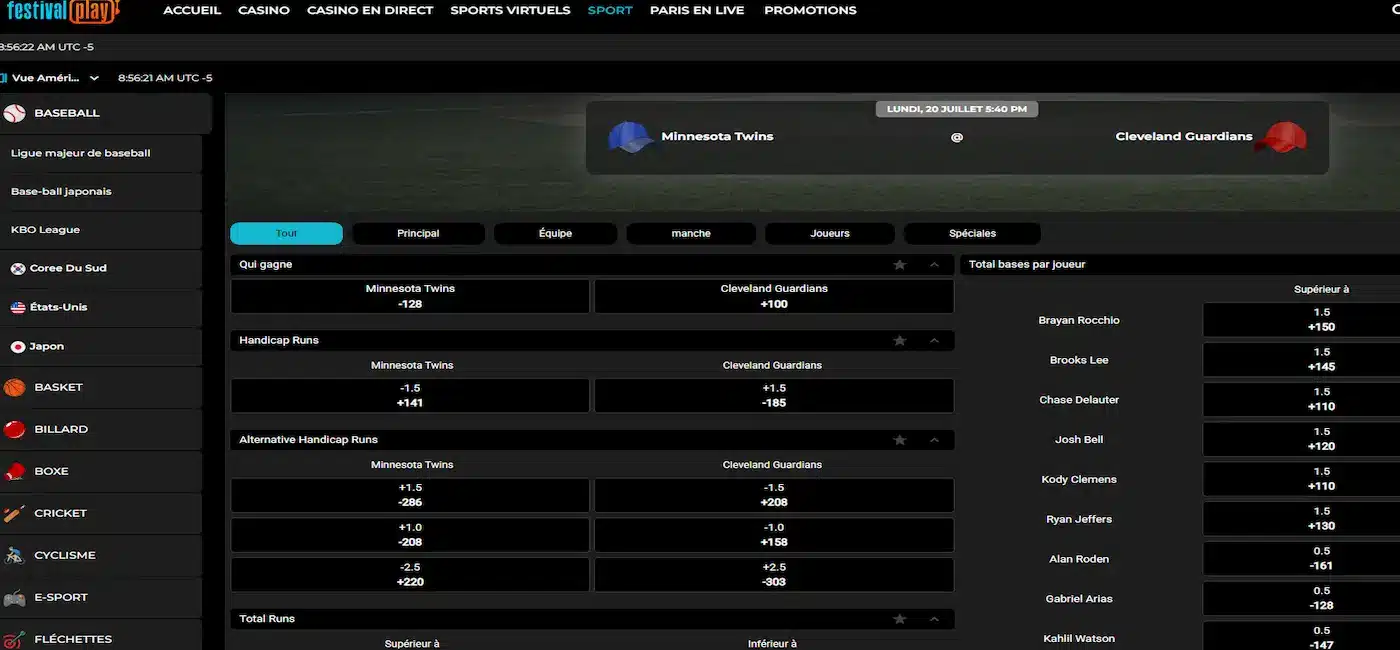Select the Cyclisme rider icon

click(x=14, y=555)
